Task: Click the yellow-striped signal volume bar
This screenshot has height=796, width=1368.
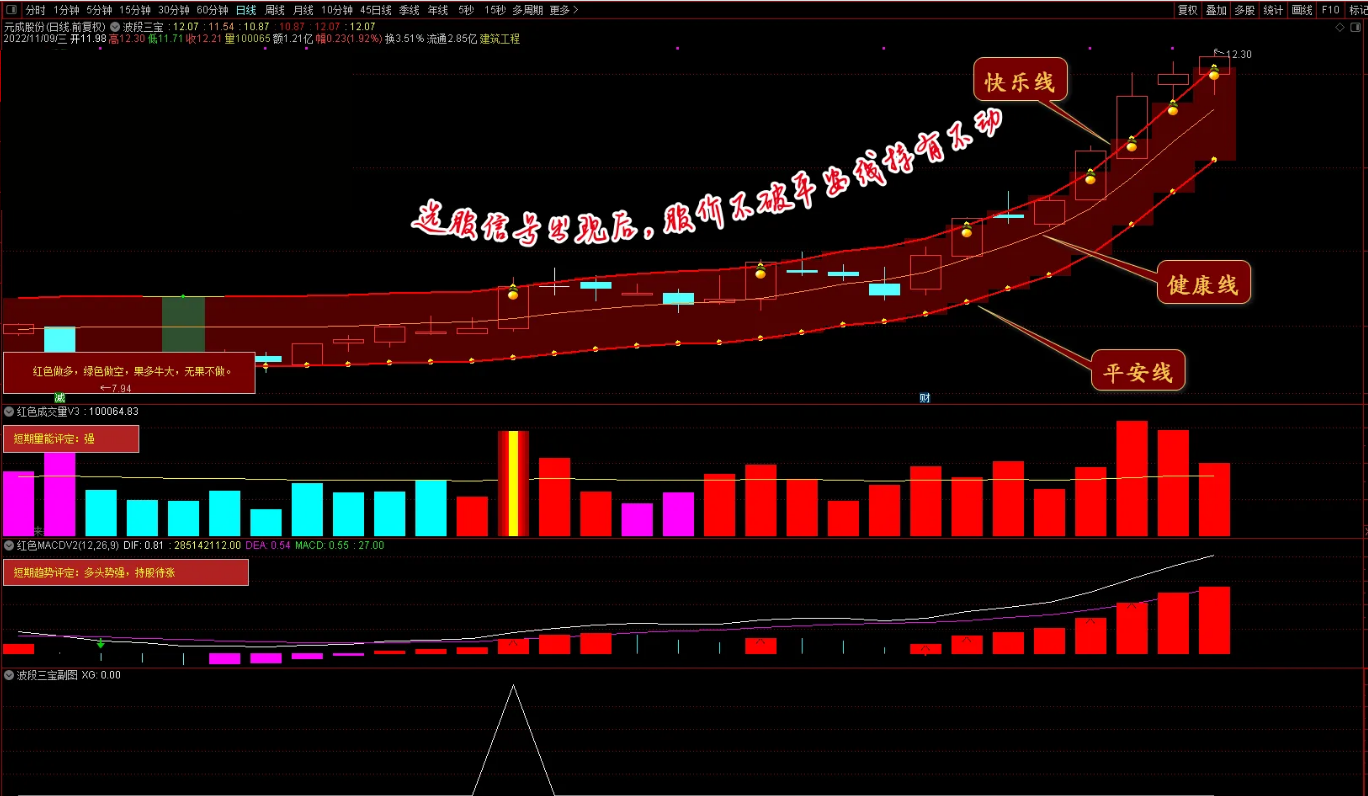Action: [x=513, y=483]
